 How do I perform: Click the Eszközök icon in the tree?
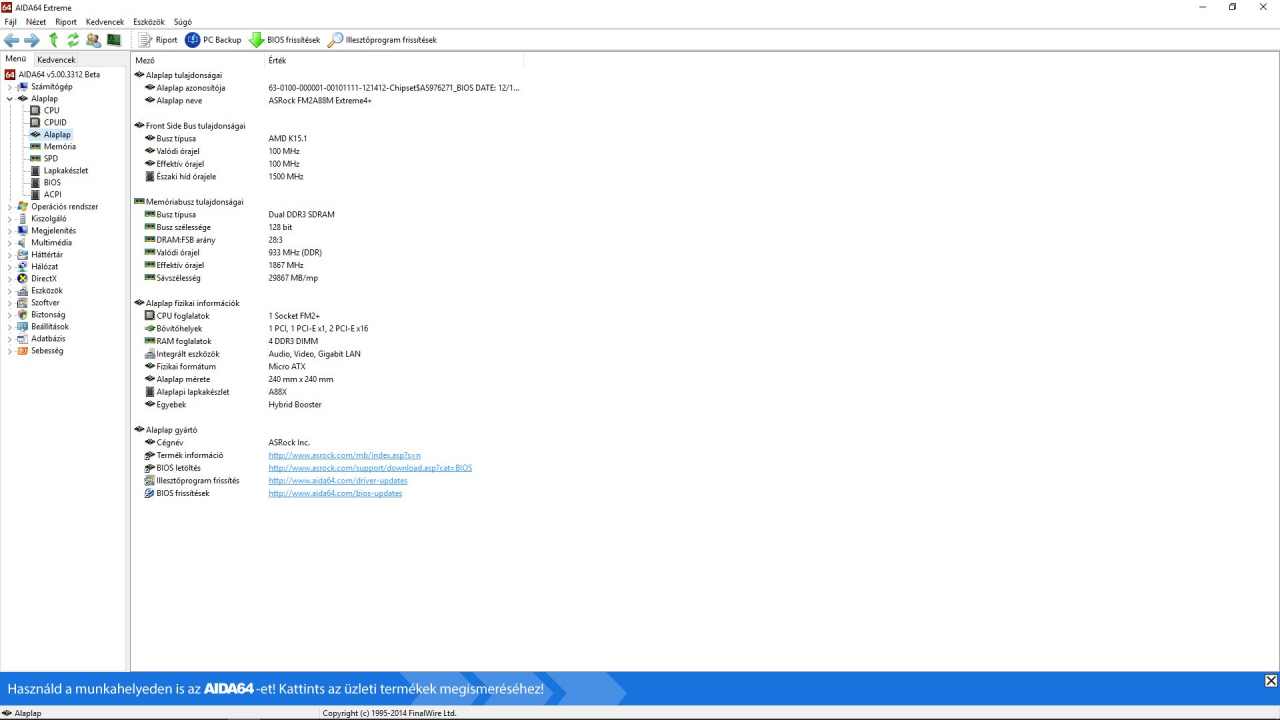(x=22, y=290)
